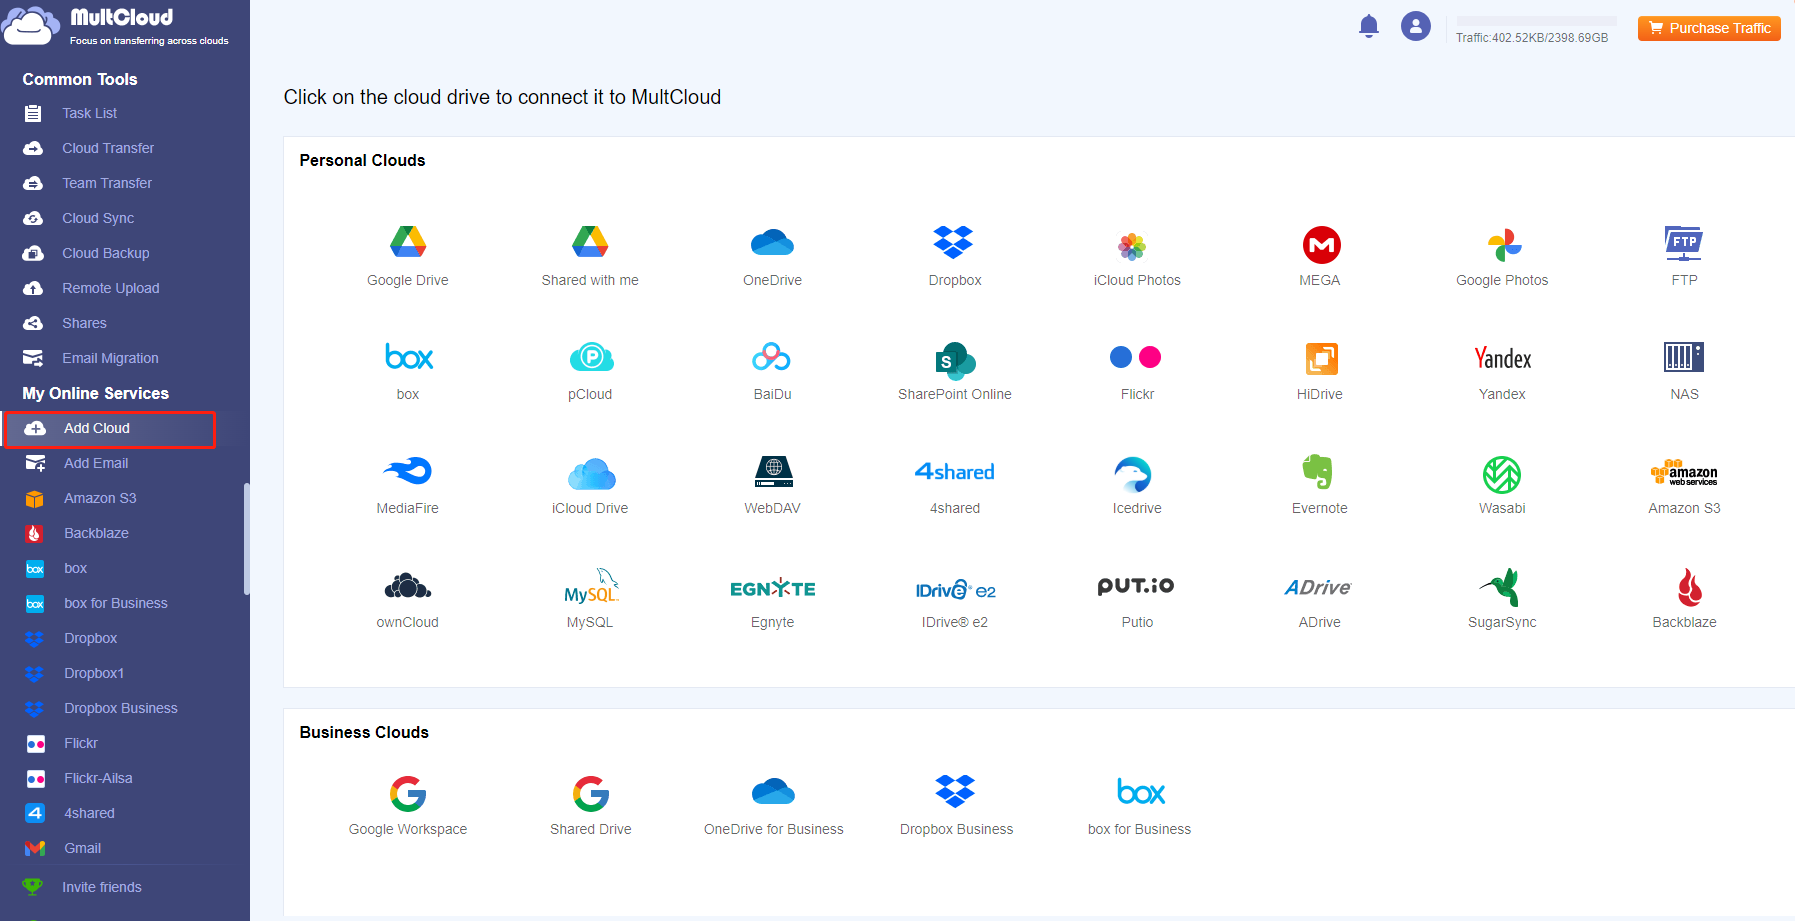The height and width of the screenshot is (921, 1795).
Task: Click the MultCloud logo
Action: click(116, 25)
